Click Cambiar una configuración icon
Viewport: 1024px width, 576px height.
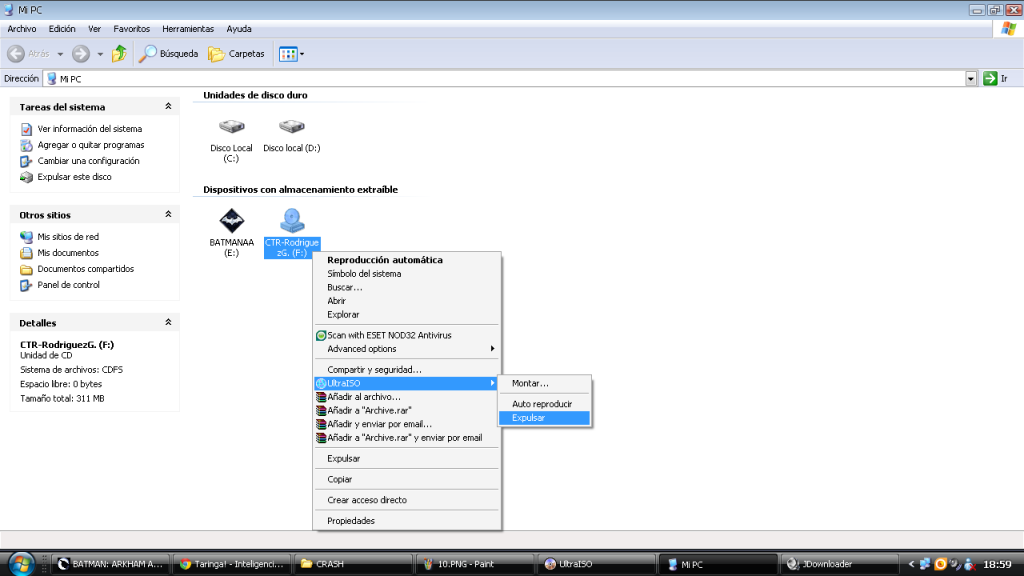26,161
